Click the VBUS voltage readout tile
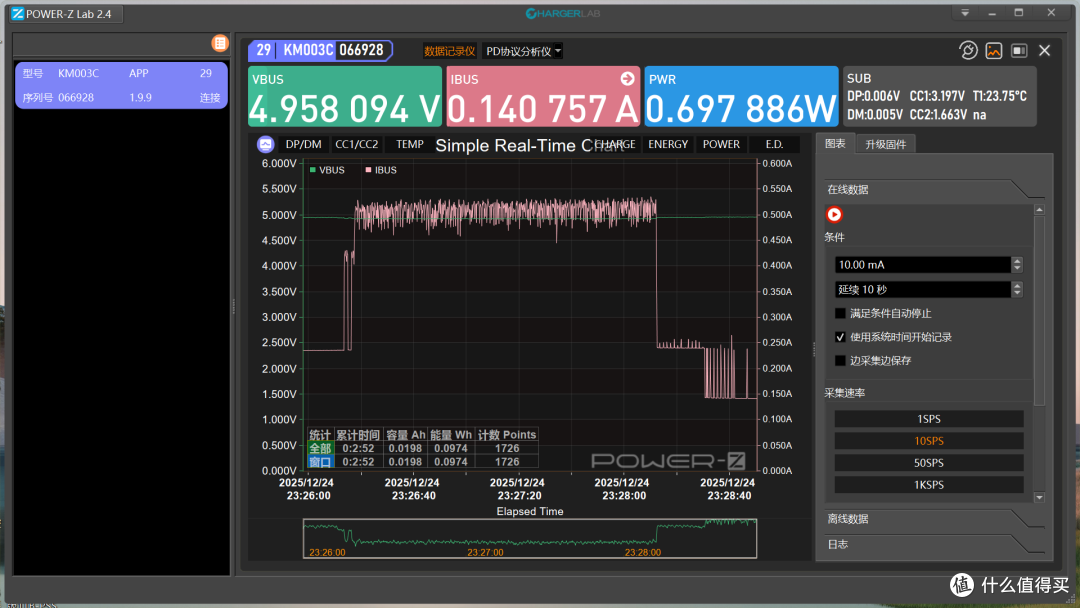Image resolution: width=1080 pixels, height=608 pixels. 344,96
